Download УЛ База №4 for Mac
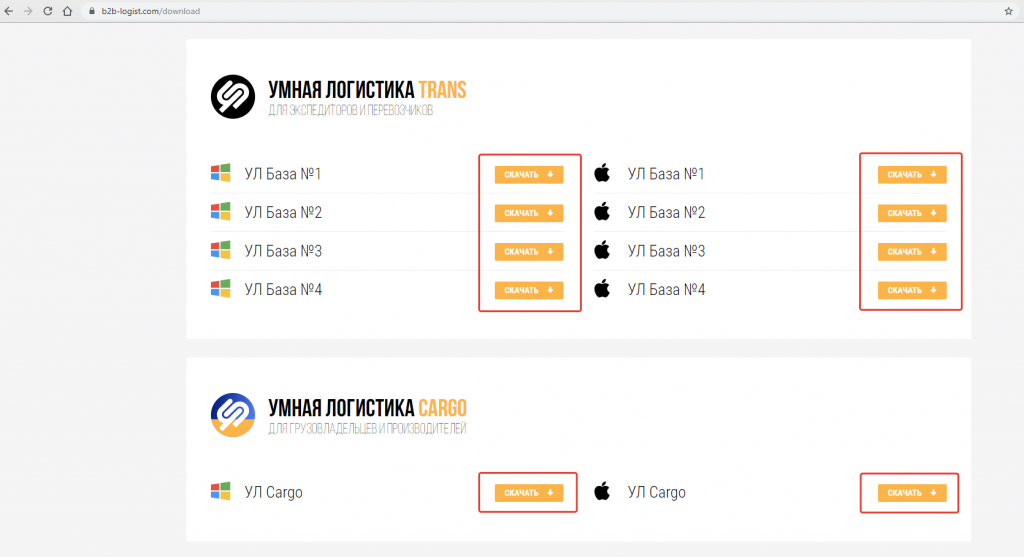Image resolution: width=1024 pixels, height=557 pixels. pyautogui.click(x=912, y=290)
